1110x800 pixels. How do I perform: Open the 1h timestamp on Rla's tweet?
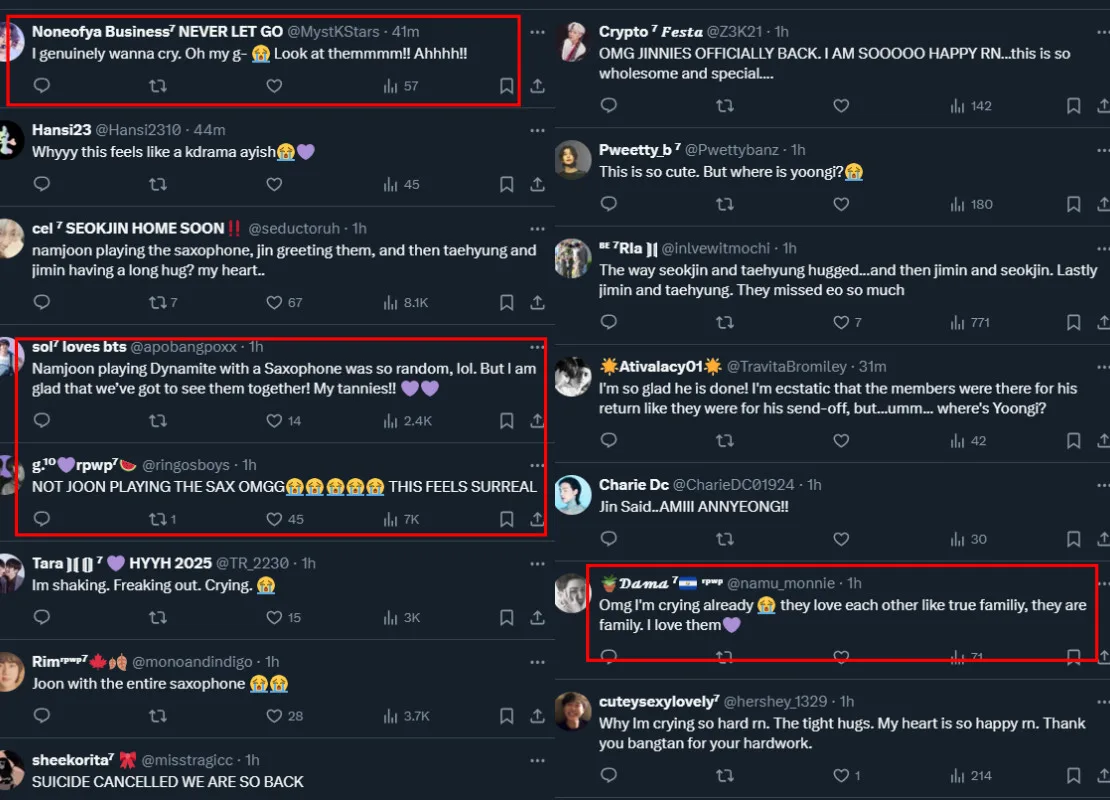pos(789,248)
